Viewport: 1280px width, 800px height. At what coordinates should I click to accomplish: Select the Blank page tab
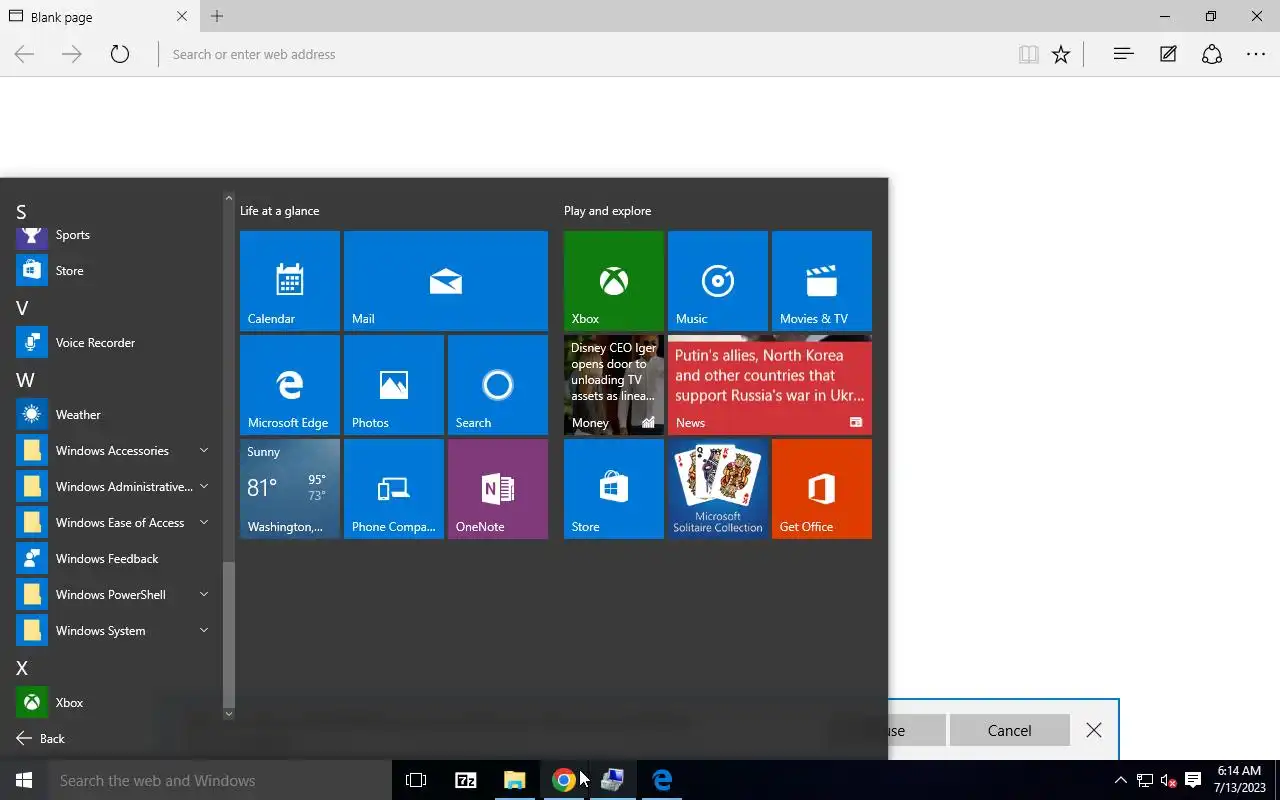99,17
